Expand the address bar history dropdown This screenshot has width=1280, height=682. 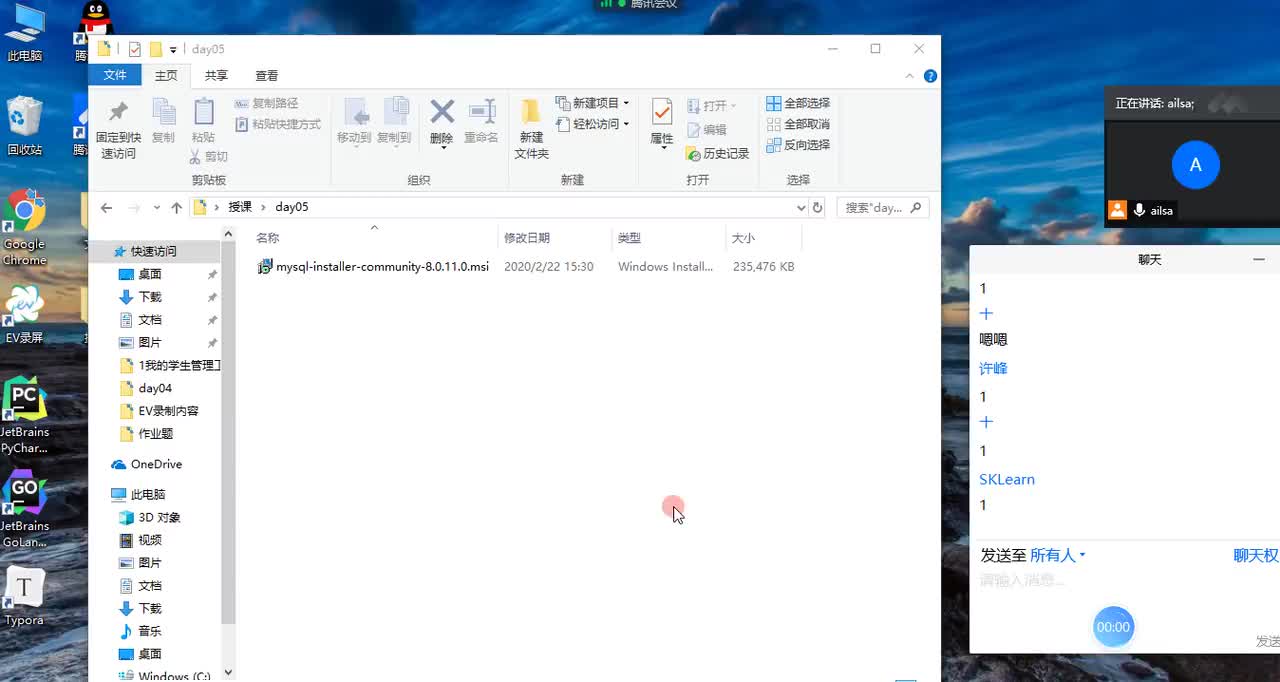coord(801,208)
